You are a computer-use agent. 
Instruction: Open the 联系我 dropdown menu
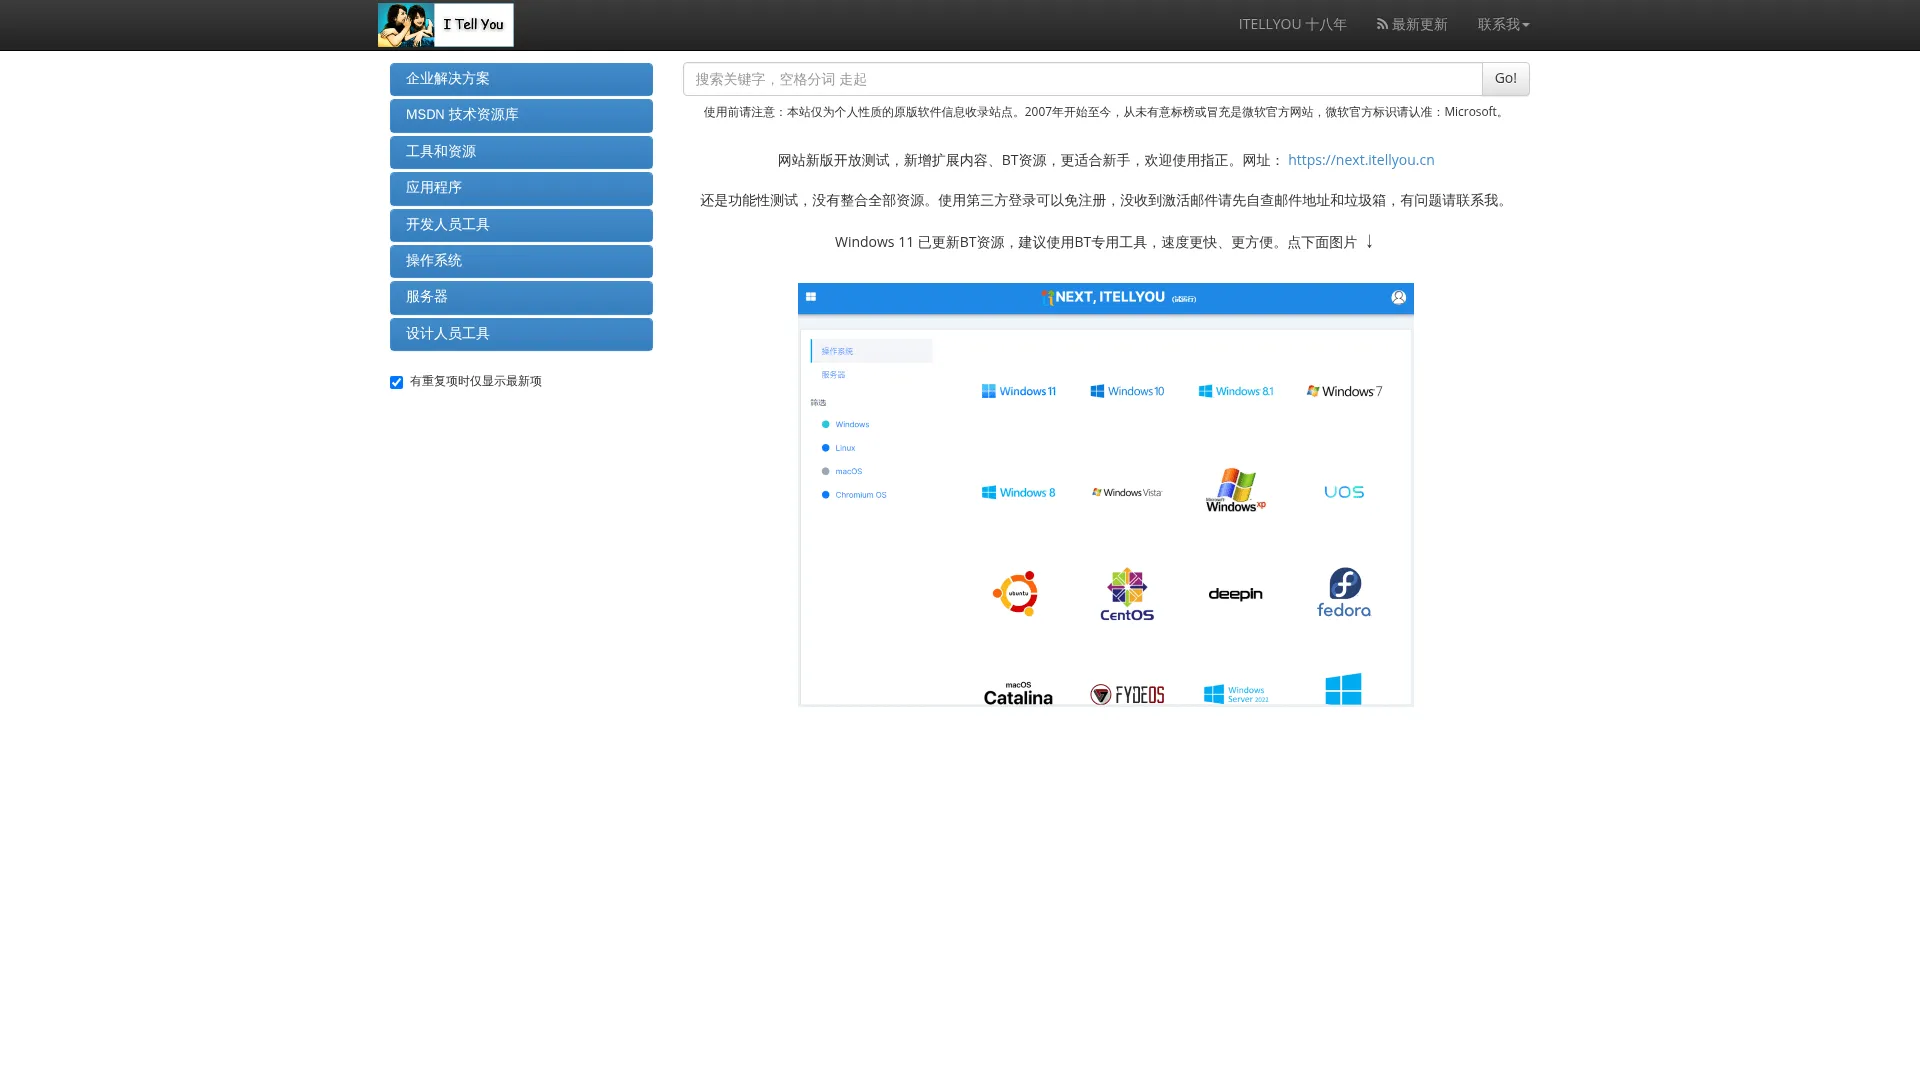pos(1503,24)
